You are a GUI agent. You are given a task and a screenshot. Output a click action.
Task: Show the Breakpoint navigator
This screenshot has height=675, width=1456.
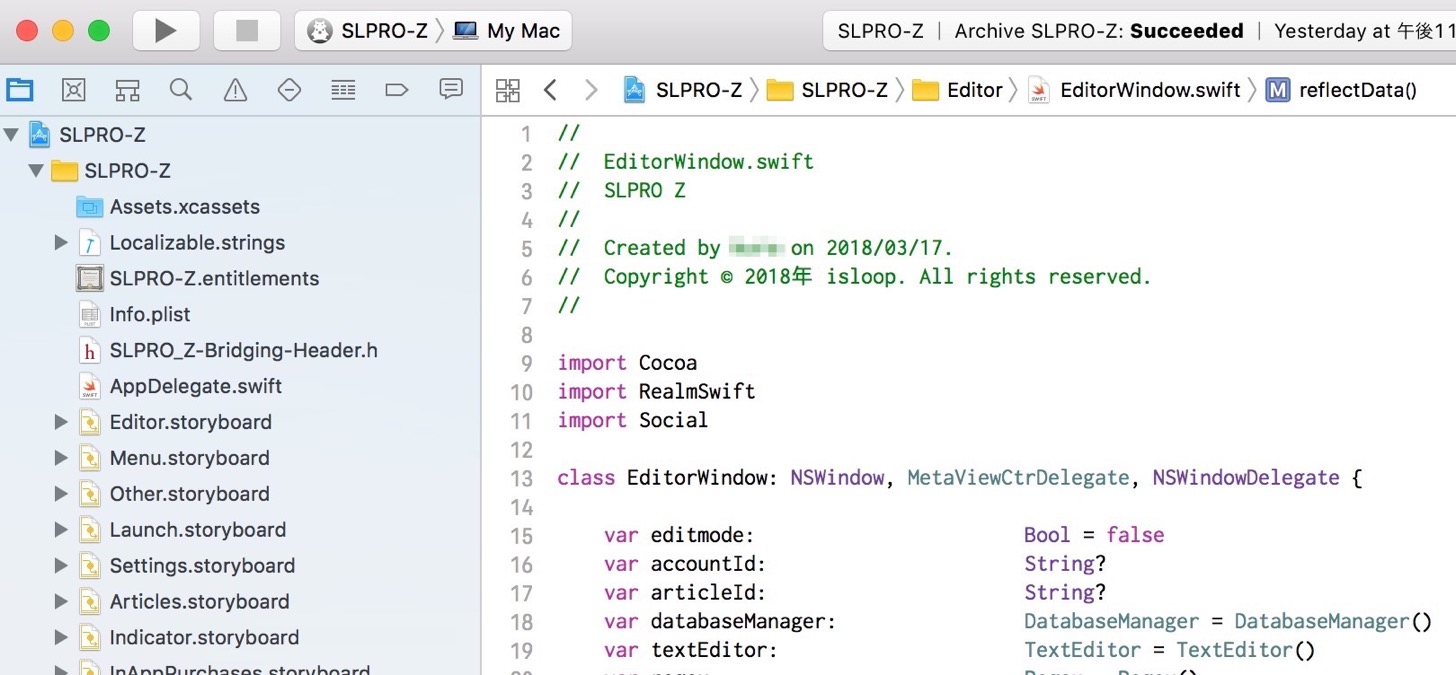point(397,90)
